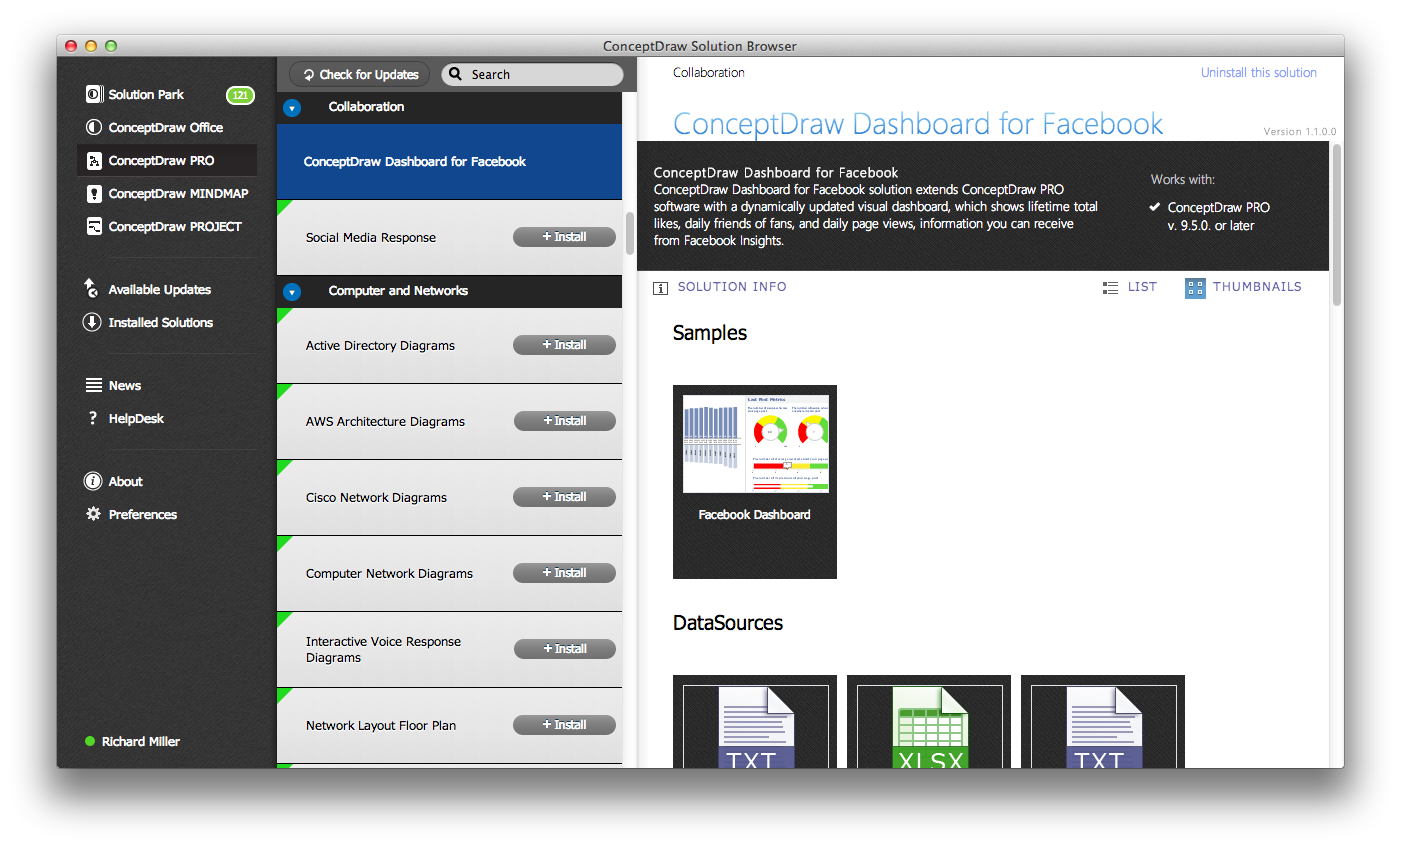Click the News list icon

point(94,385)
